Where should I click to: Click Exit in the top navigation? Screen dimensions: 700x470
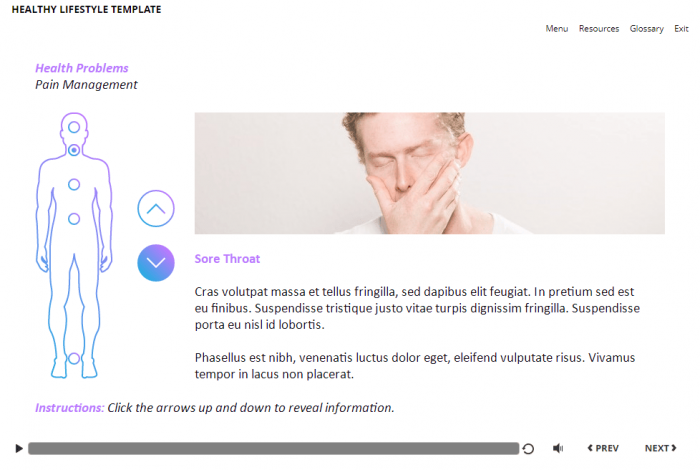click(x=681, y=29)
